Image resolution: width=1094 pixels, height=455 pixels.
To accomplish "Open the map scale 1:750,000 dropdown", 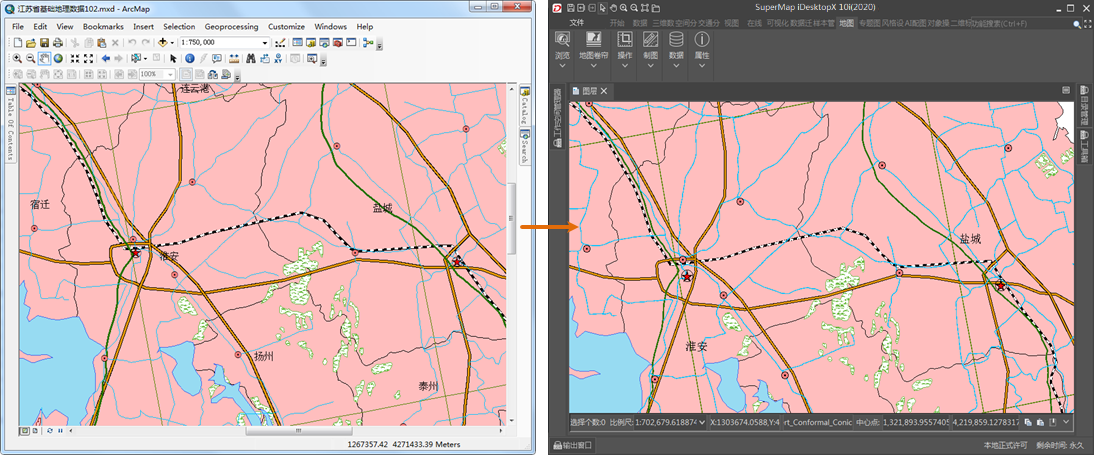I will [265, 43].
